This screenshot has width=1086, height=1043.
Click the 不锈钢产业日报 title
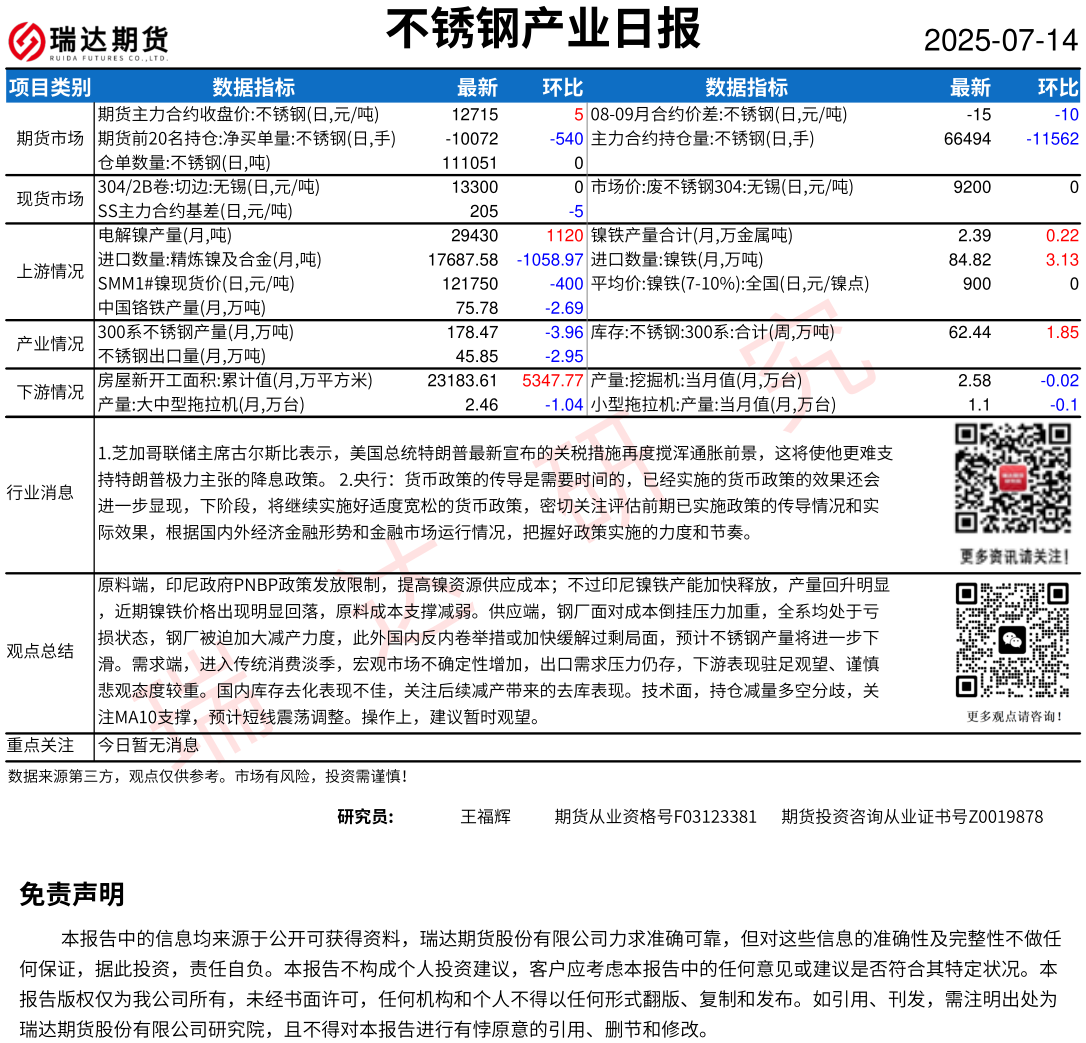tap(543, 30)
